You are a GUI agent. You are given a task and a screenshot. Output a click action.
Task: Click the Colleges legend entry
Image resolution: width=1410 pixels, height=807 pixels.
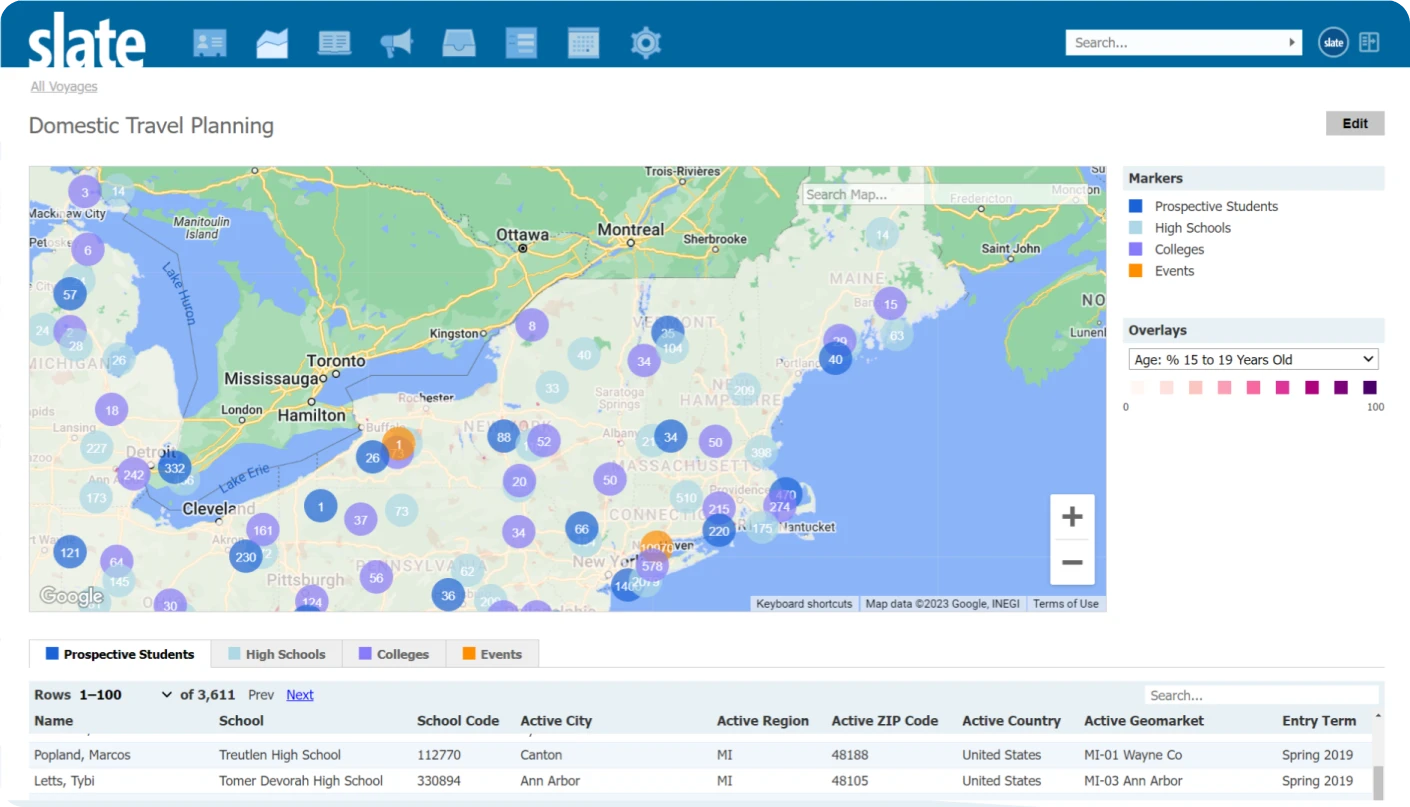pyautogui.click(x=1179, y=249)
